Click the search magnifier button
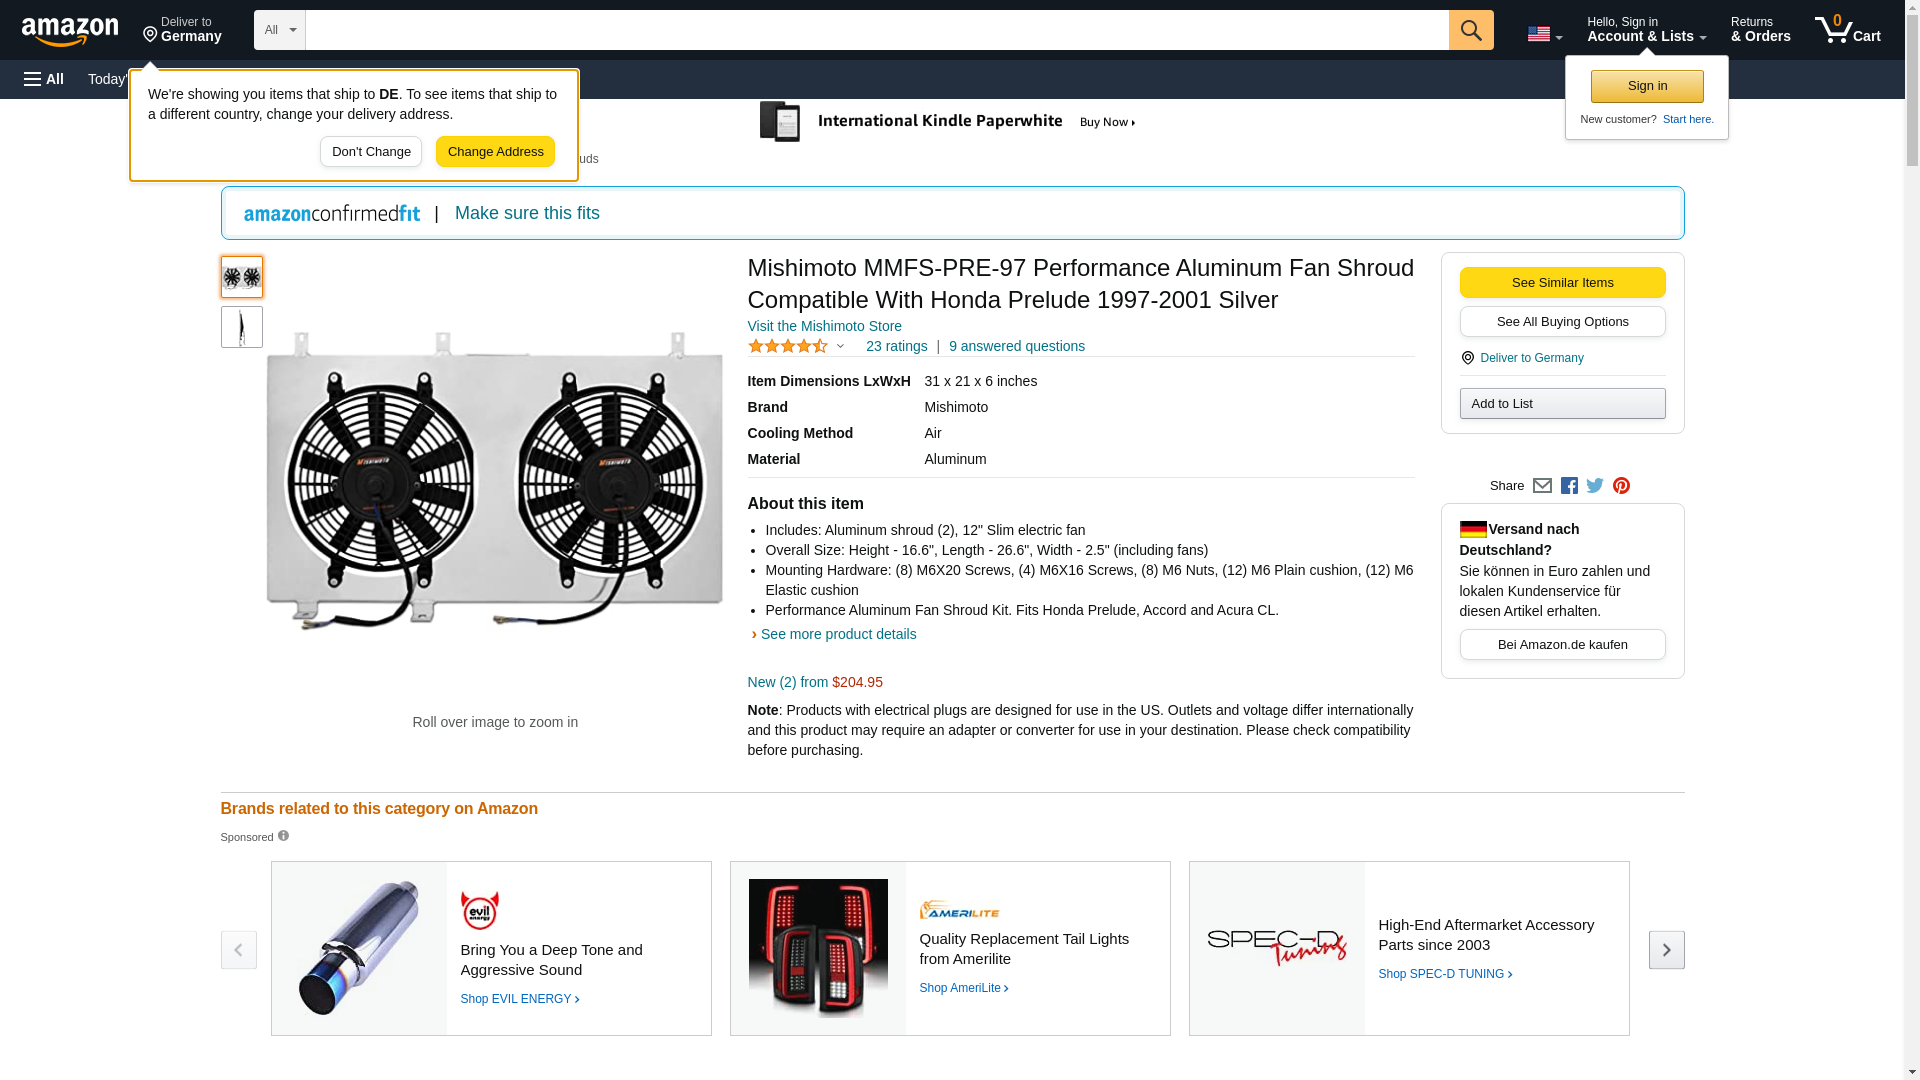Viewport: 1920px width, 1080px height. click(x=1470, y=30)
